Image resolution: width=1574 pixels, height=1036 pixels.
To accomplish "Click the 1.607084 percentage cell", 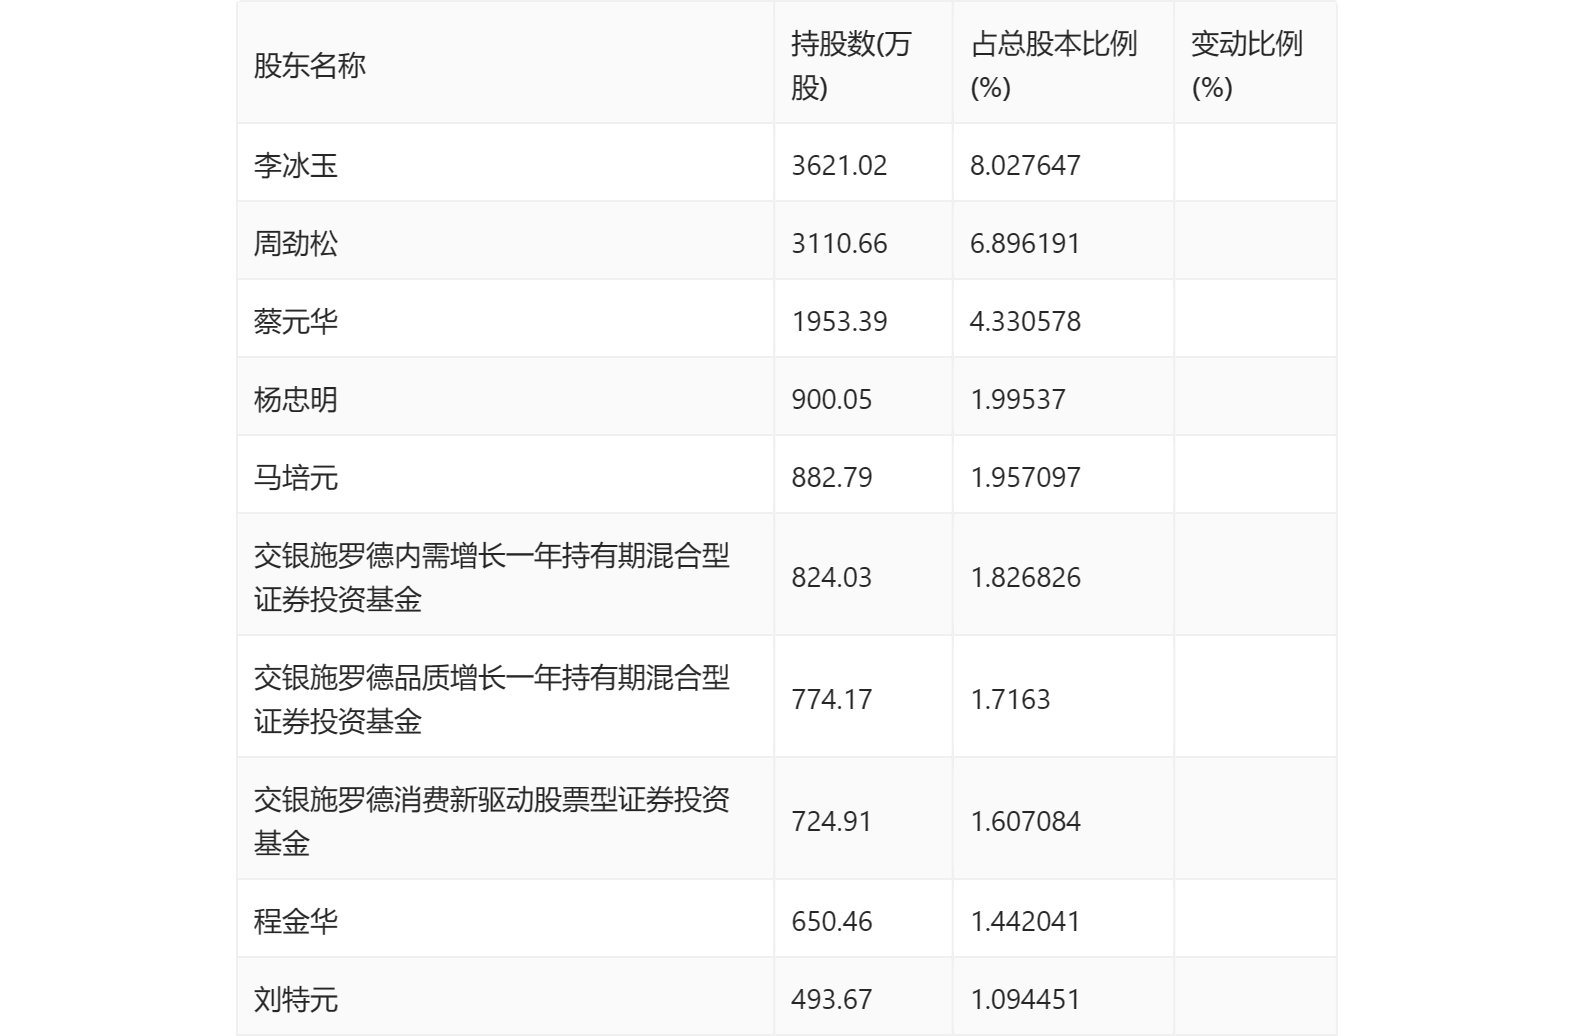I will pos(1025,821).
